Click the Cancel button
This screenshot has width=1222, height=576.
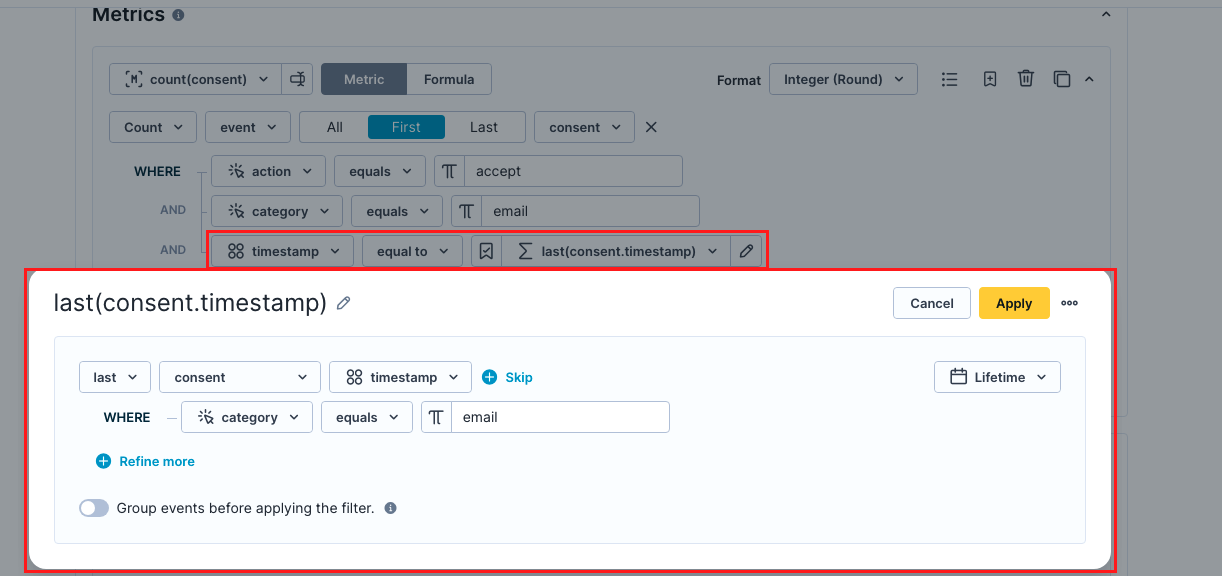932,303
